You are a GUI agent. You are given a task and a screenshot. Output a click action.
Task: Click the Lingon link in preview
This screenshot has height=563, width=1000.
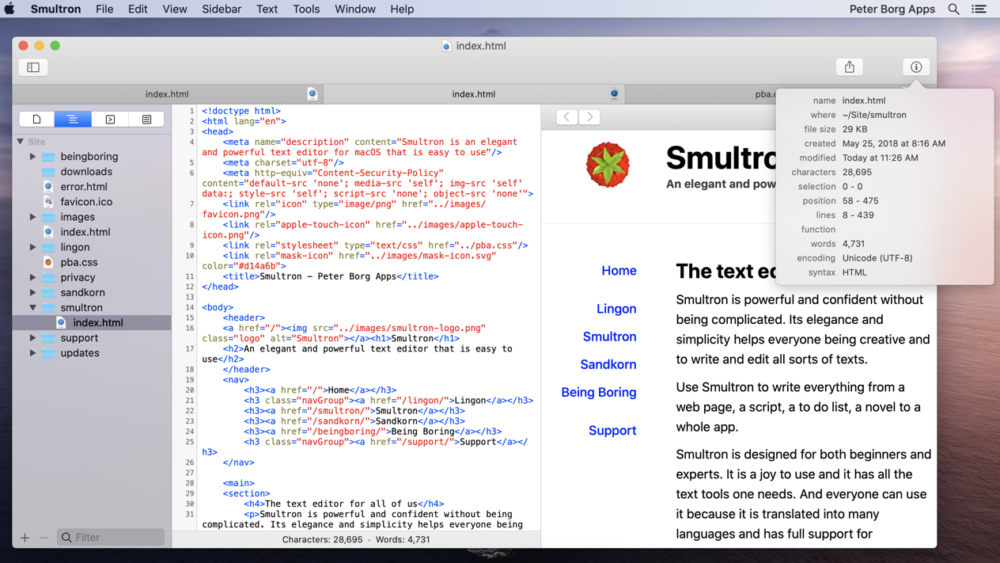[616, 309]
